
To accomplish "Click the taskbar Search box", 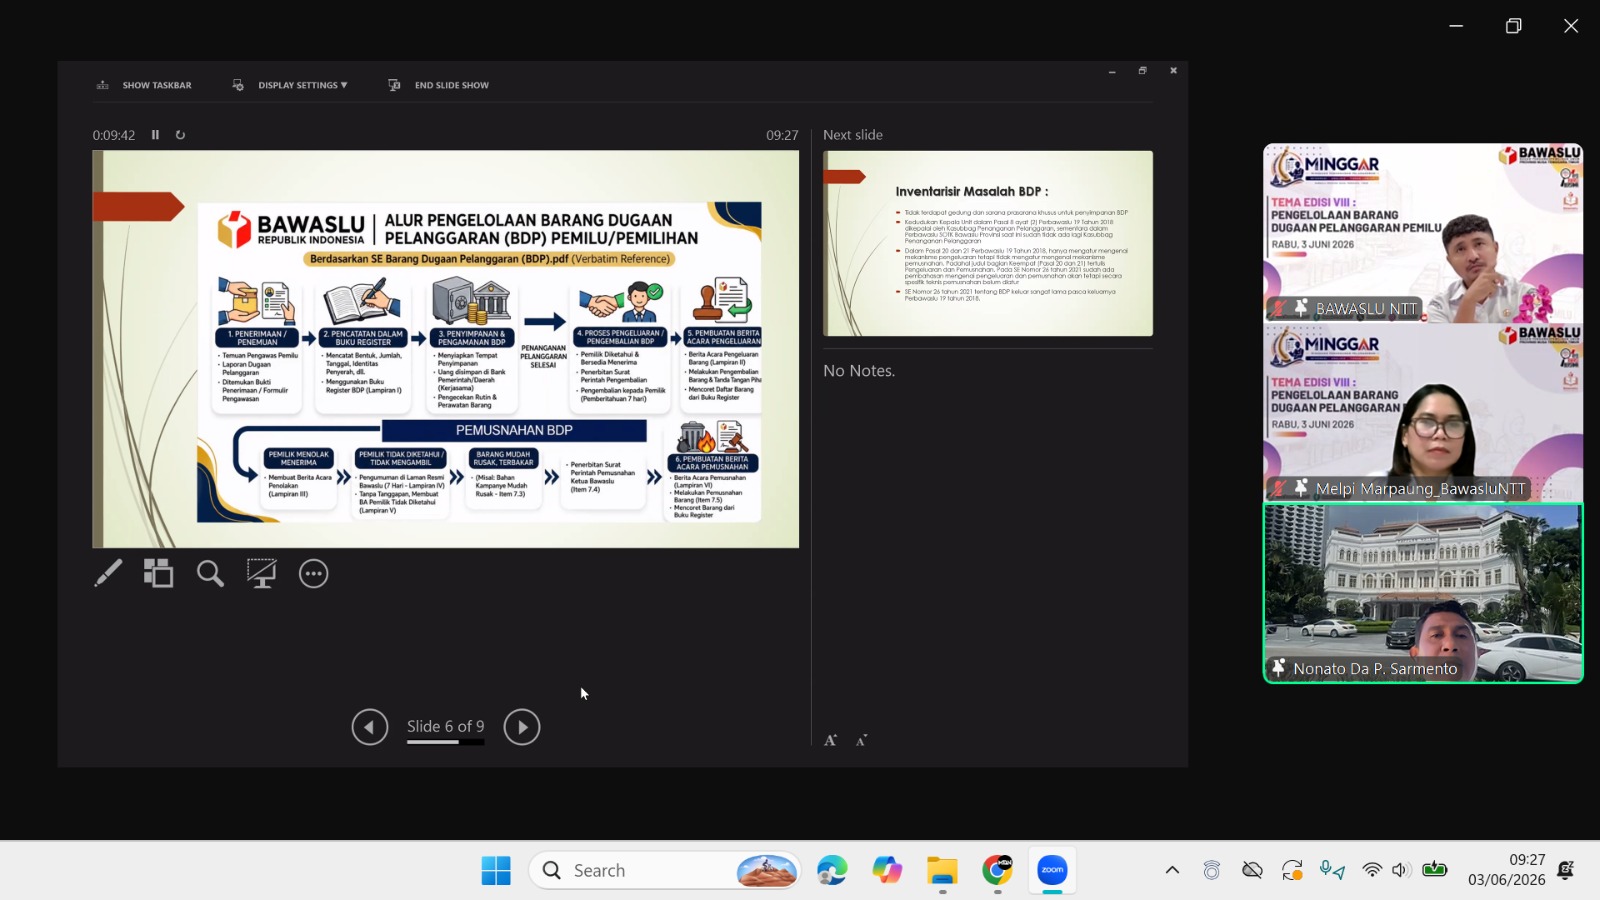I will tap(665, 871).
